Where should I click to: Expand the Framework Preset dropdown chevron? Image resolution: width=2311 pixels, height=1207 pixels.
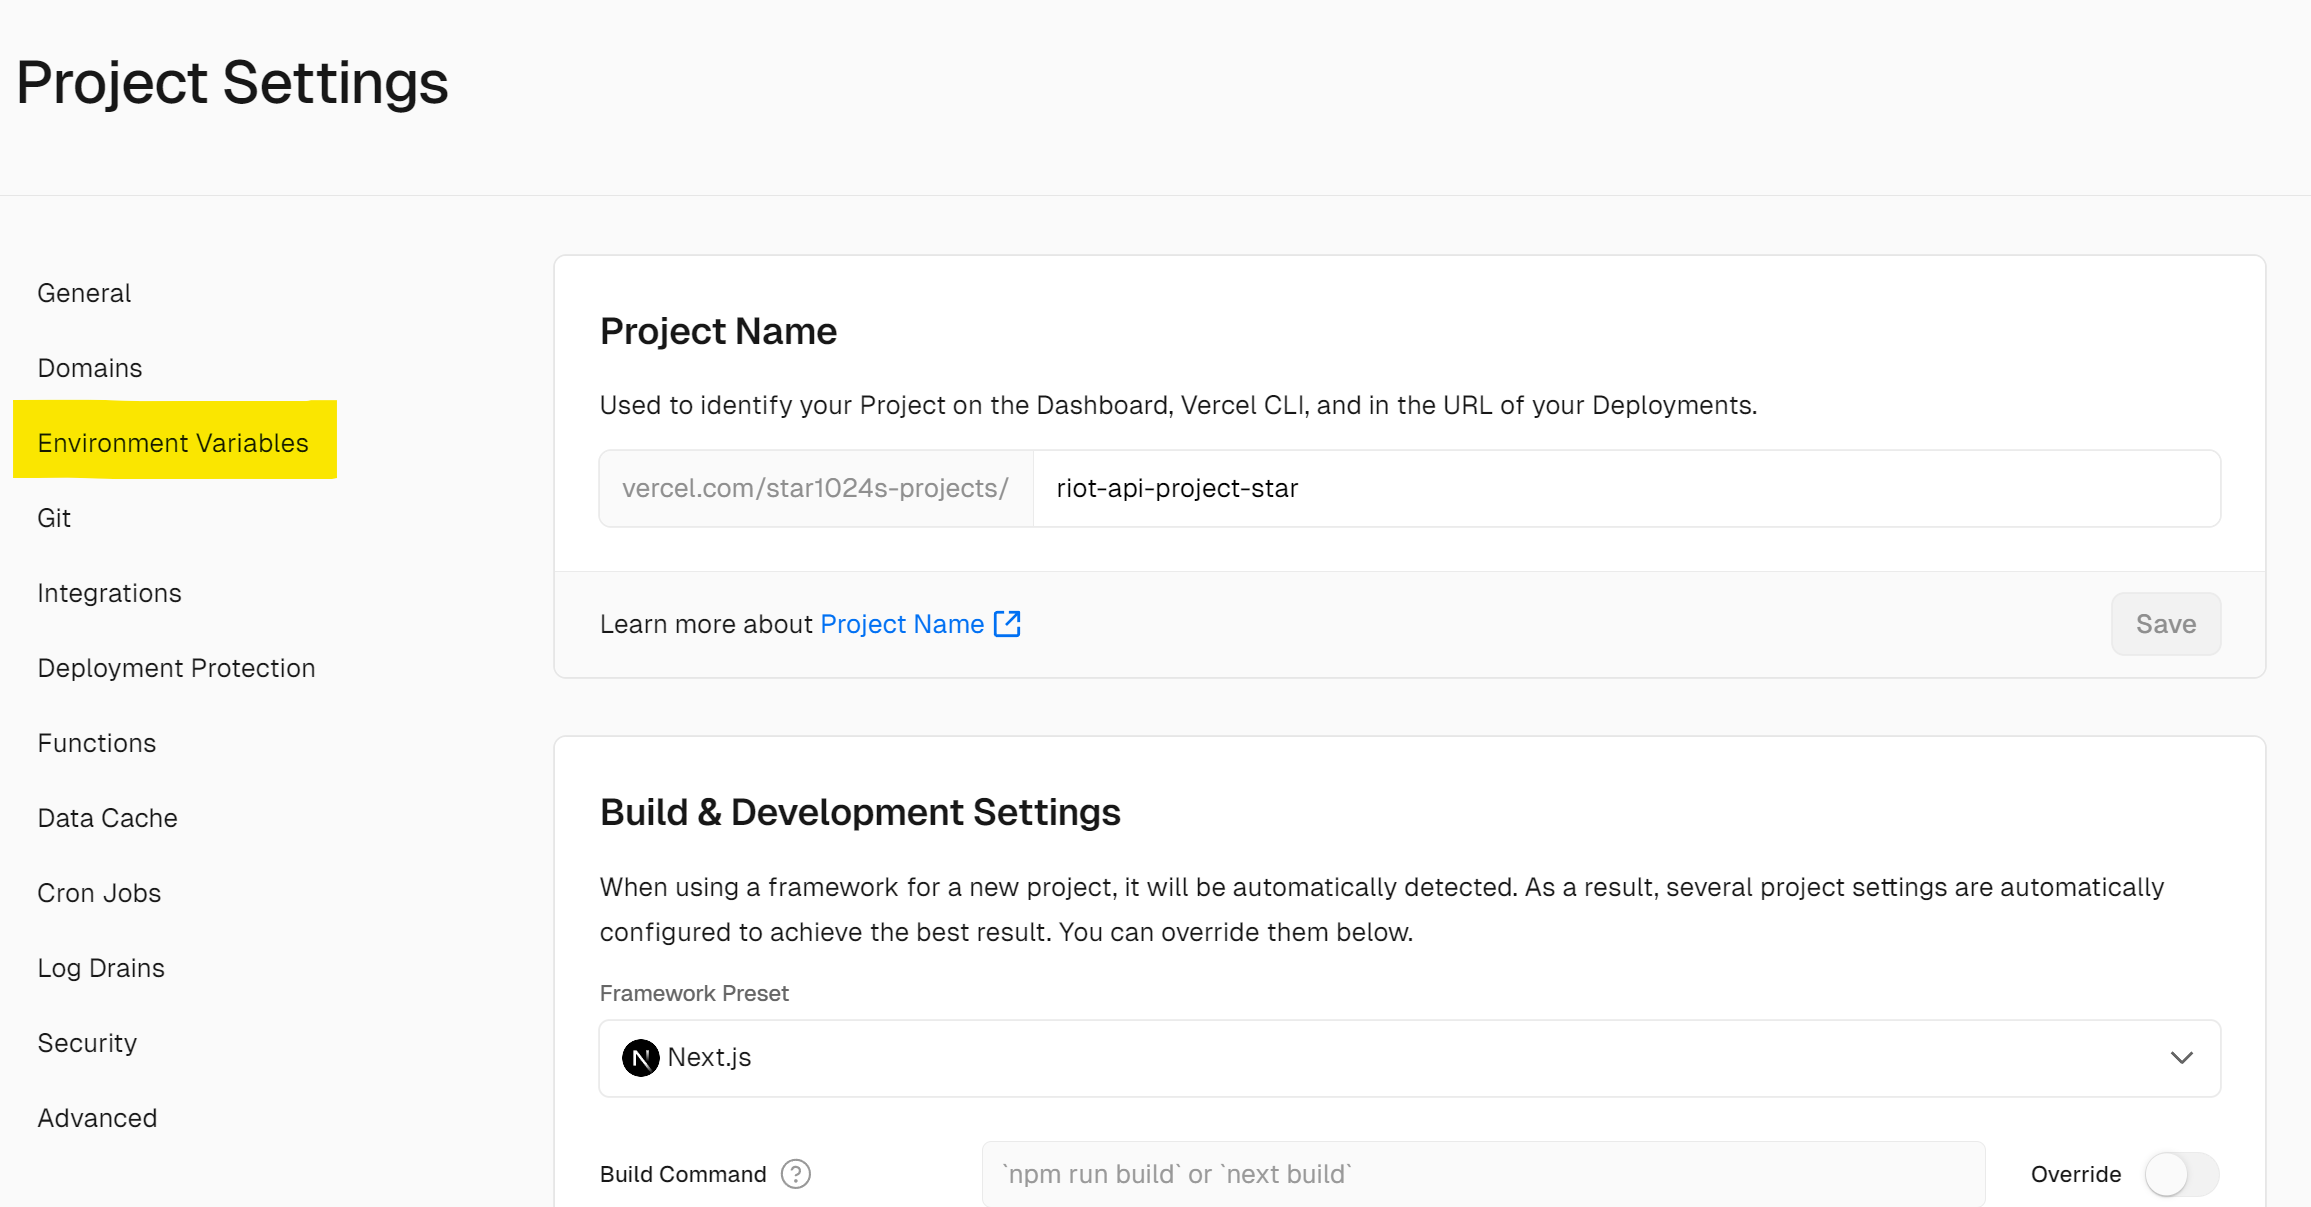tap(2182, 1057)
